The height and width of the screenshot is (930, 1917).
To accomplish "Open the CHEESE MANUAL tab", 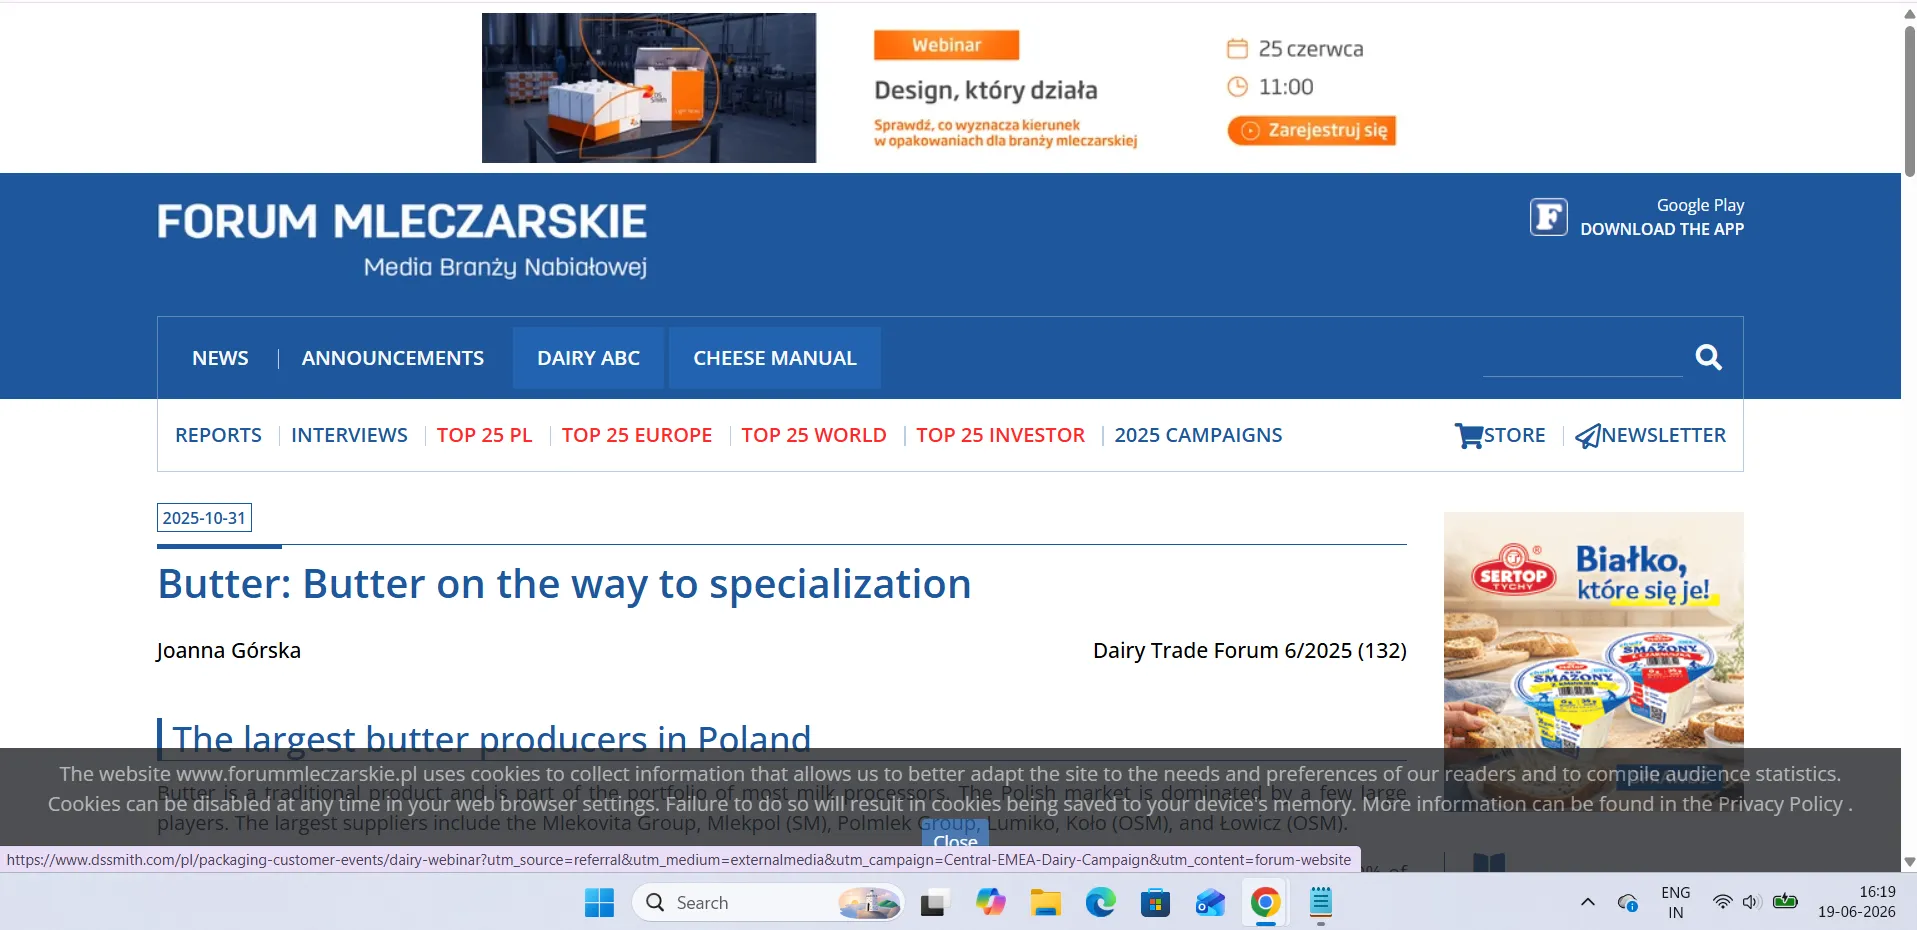I will coord(775,358).
